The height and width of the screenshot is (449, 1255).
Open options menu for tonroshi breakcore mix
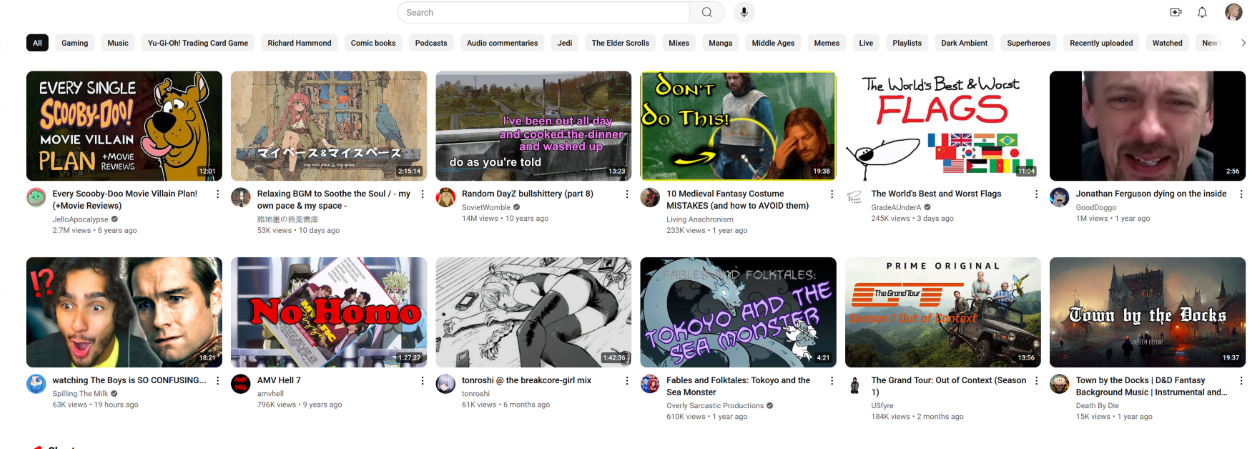point(627,381)
